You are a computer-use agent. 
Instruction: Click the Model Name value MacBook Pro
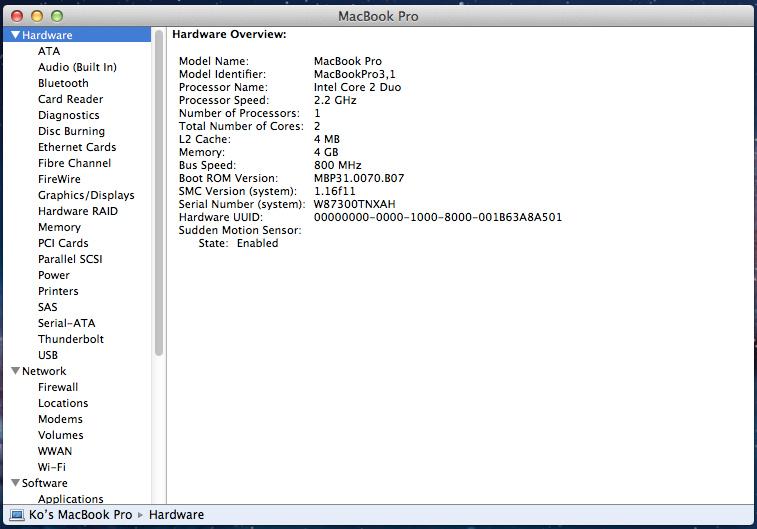pos(348,61)
